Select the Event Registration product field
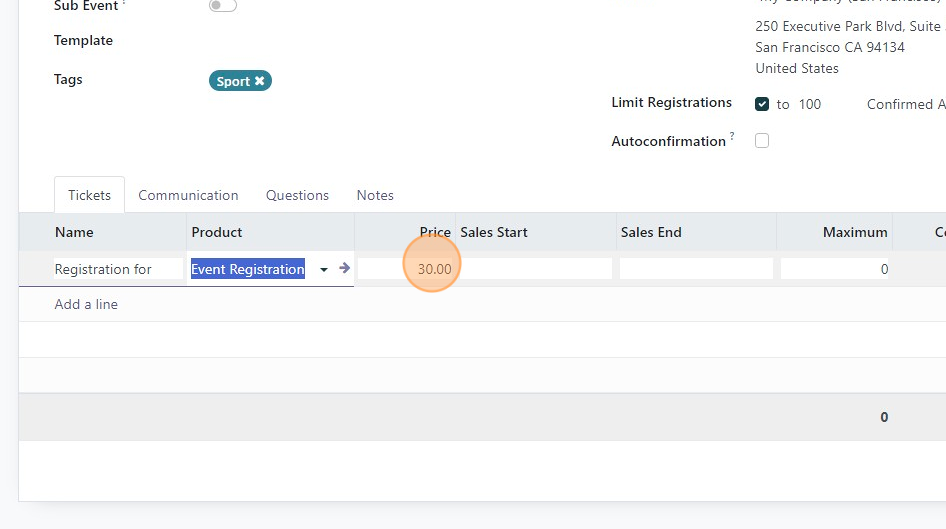The width and height of the screenshot is (946, 529). tap(247, 269)
